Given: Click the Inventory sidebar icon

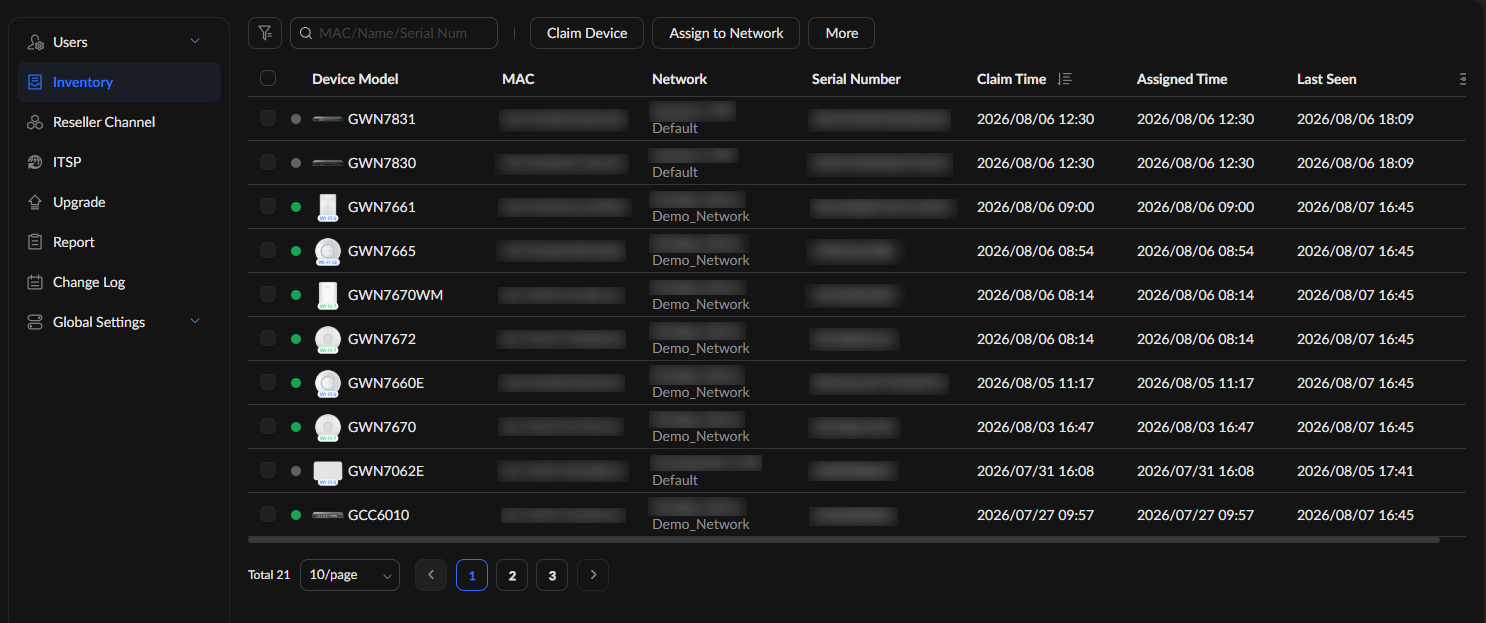Looking at the screenshot, I should click(35, 82).
